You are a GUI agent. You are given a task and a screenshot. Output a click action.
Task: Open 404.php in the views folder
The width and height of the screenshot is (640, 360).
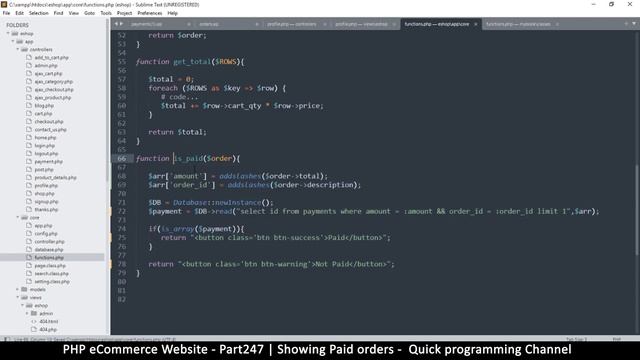pos(48,329)
